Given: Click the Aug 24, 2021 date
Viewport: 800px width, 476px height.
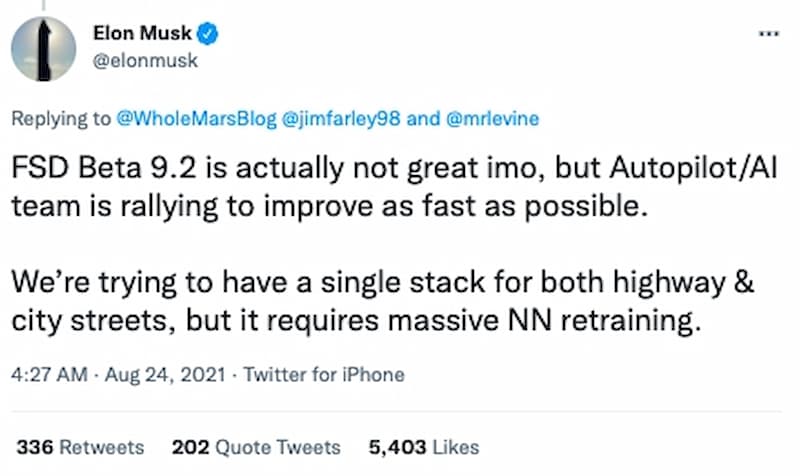Looking at the screenshot, I should (x=142, y=375).
